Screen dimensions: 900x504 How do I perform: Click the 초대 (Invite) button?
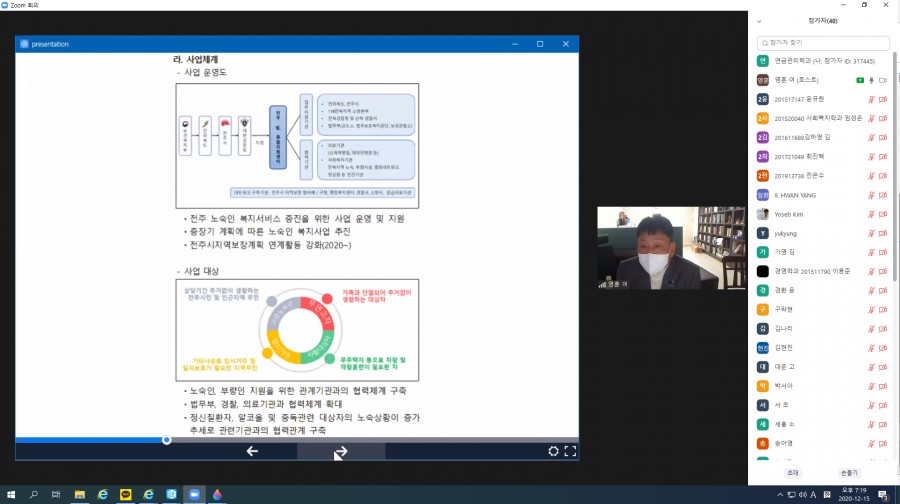point(793,472)
